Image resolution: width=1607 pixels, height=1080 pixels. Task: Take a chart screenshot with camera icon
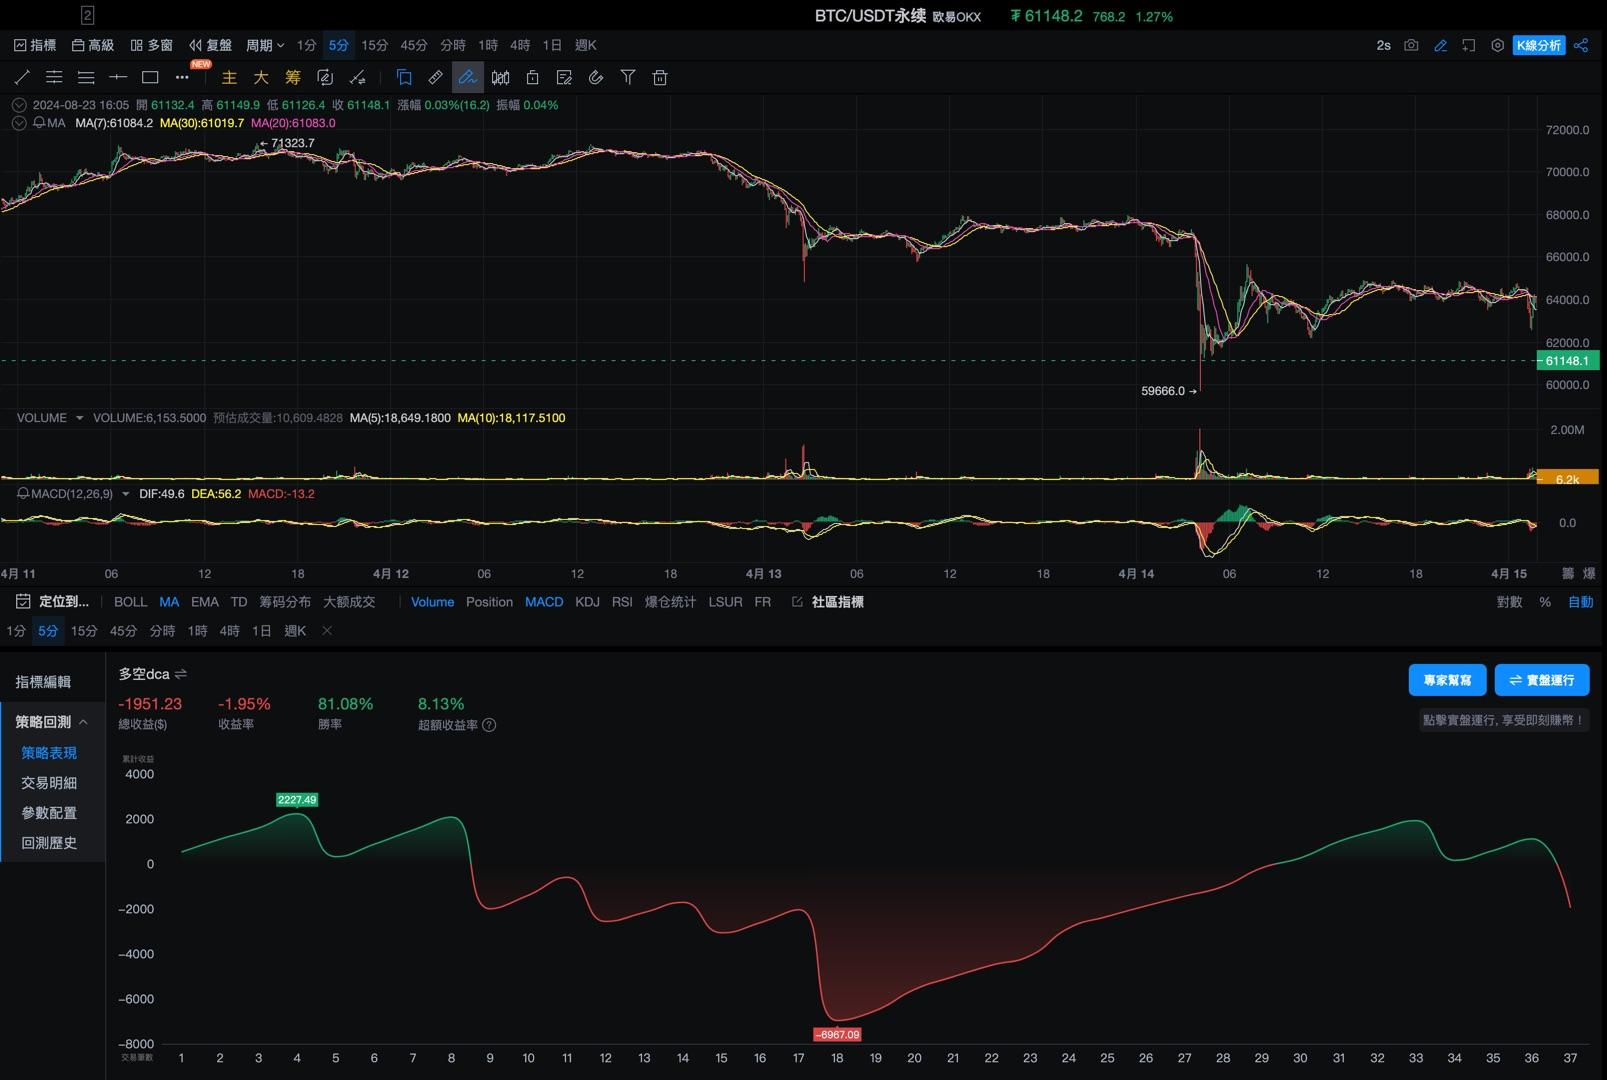tap(1411, 45)
